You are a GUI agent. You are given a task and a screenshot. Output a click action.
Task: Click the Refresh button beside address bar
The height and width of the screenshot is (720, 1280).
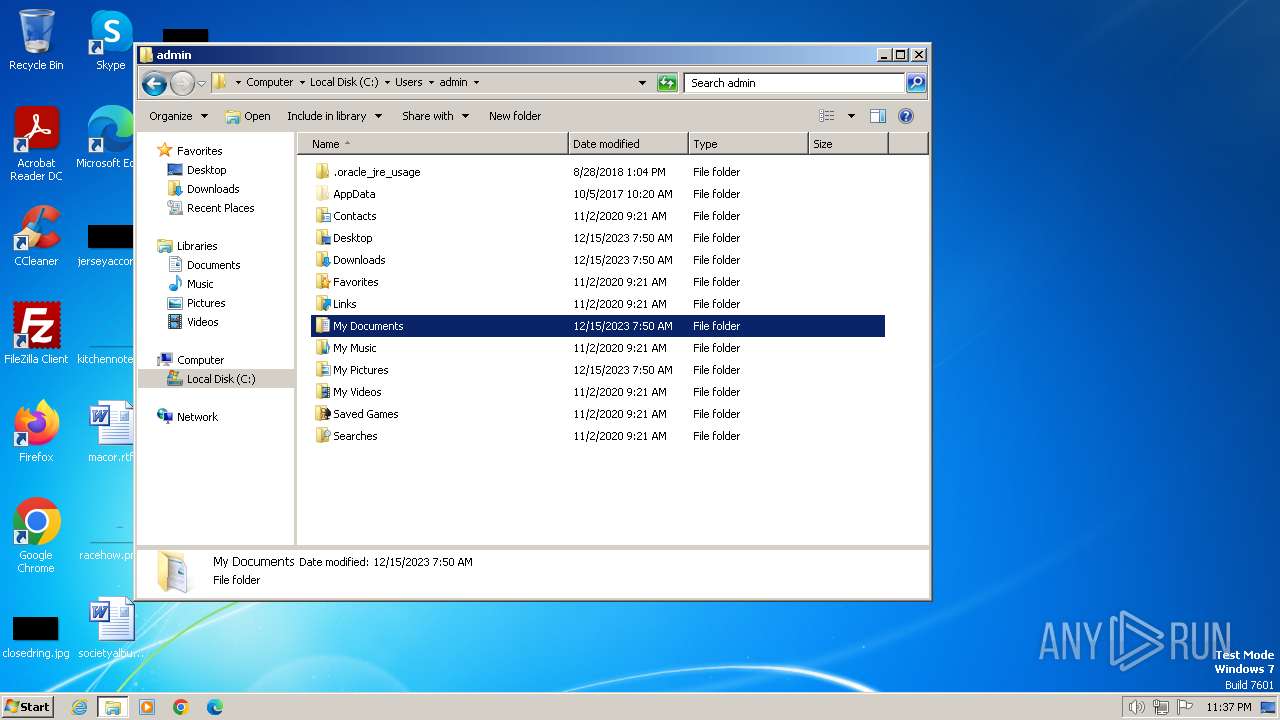(667, 83)
